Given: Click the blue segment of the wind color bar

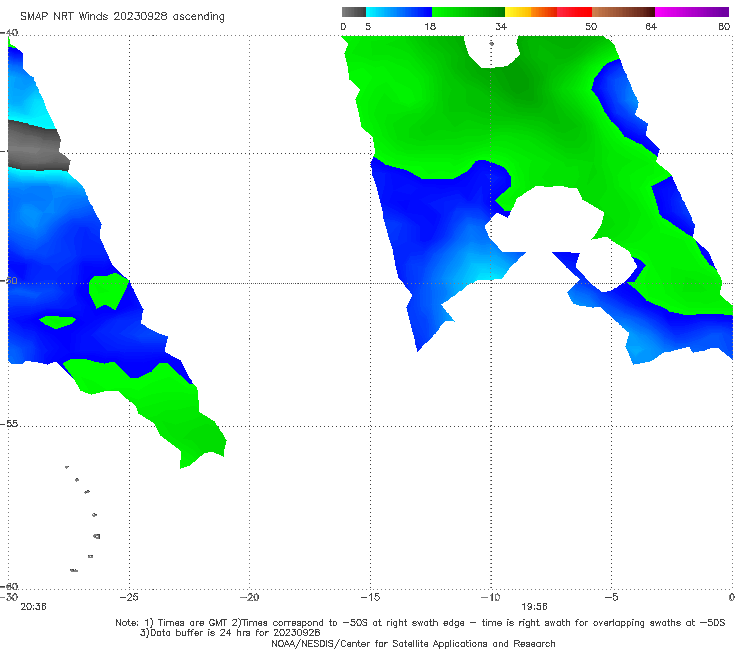Looking at the screenshot, I should click(x=399, y=12).
